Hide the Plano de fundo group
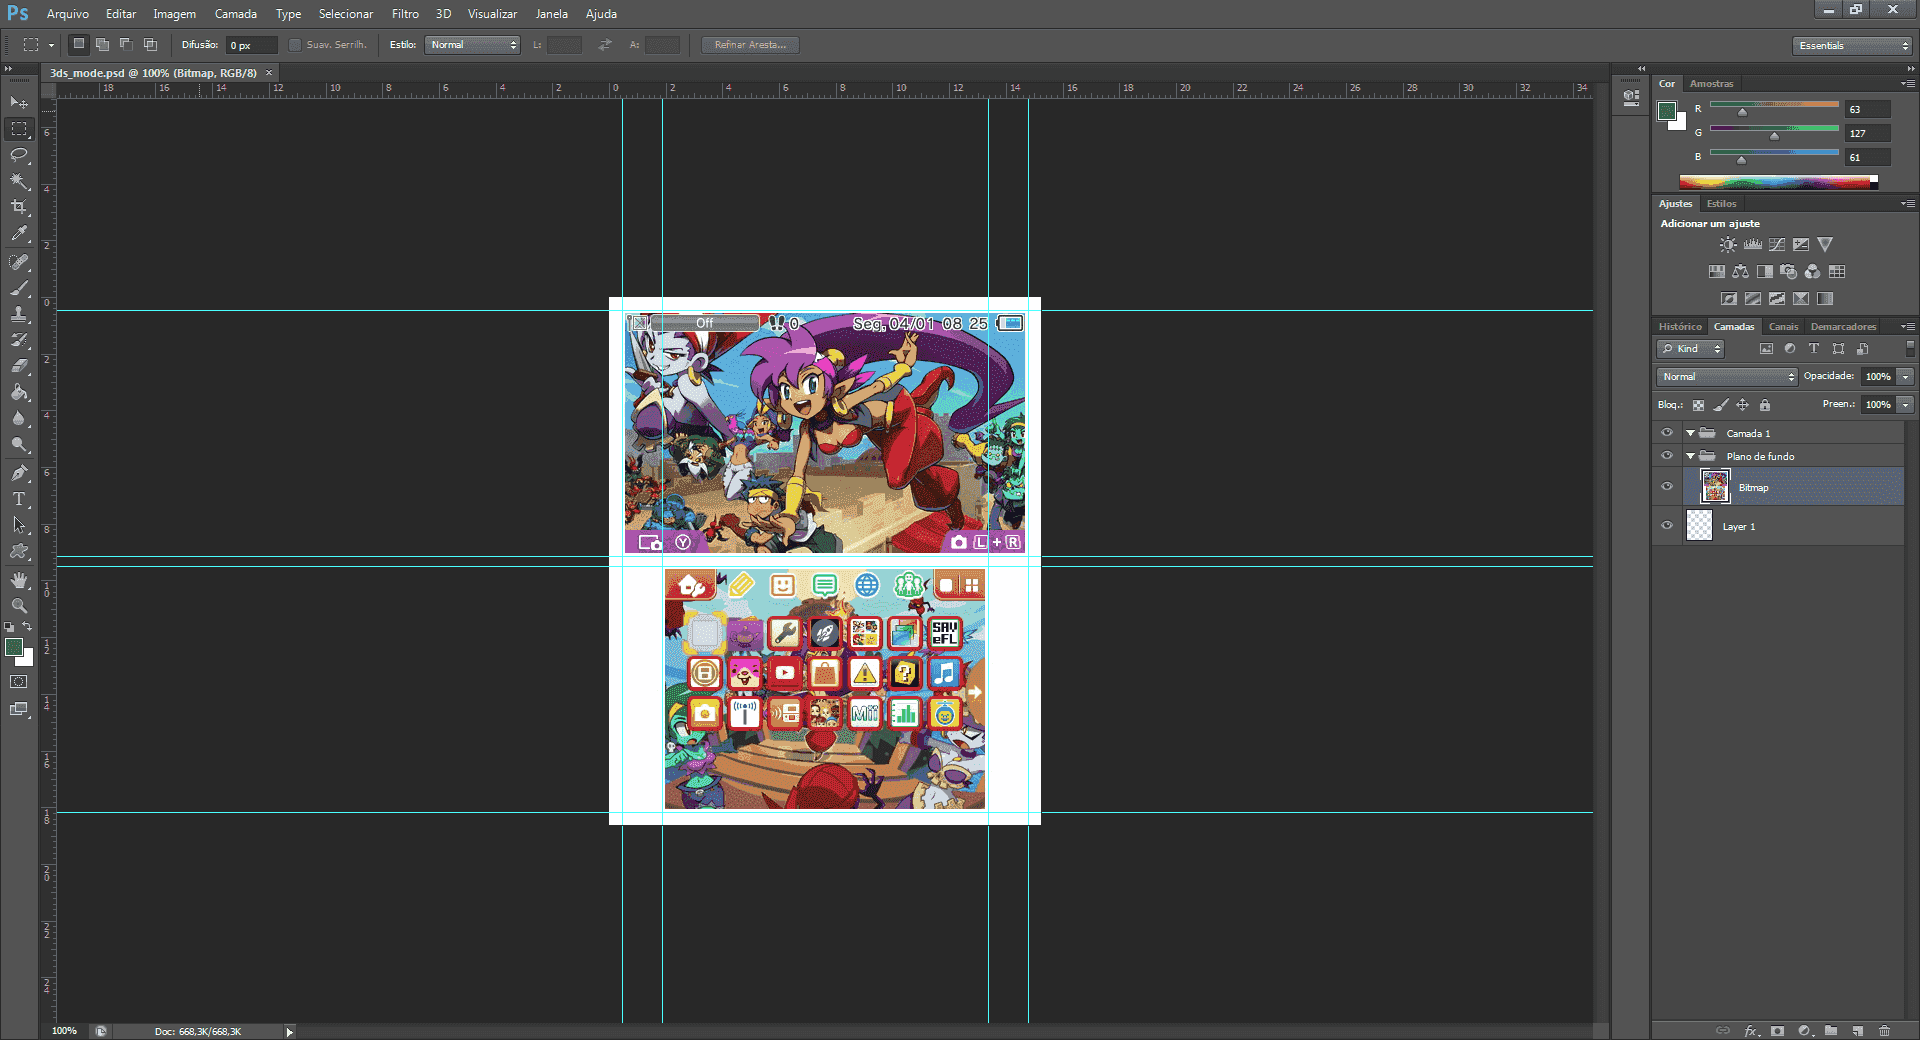 click(1667, 456)
